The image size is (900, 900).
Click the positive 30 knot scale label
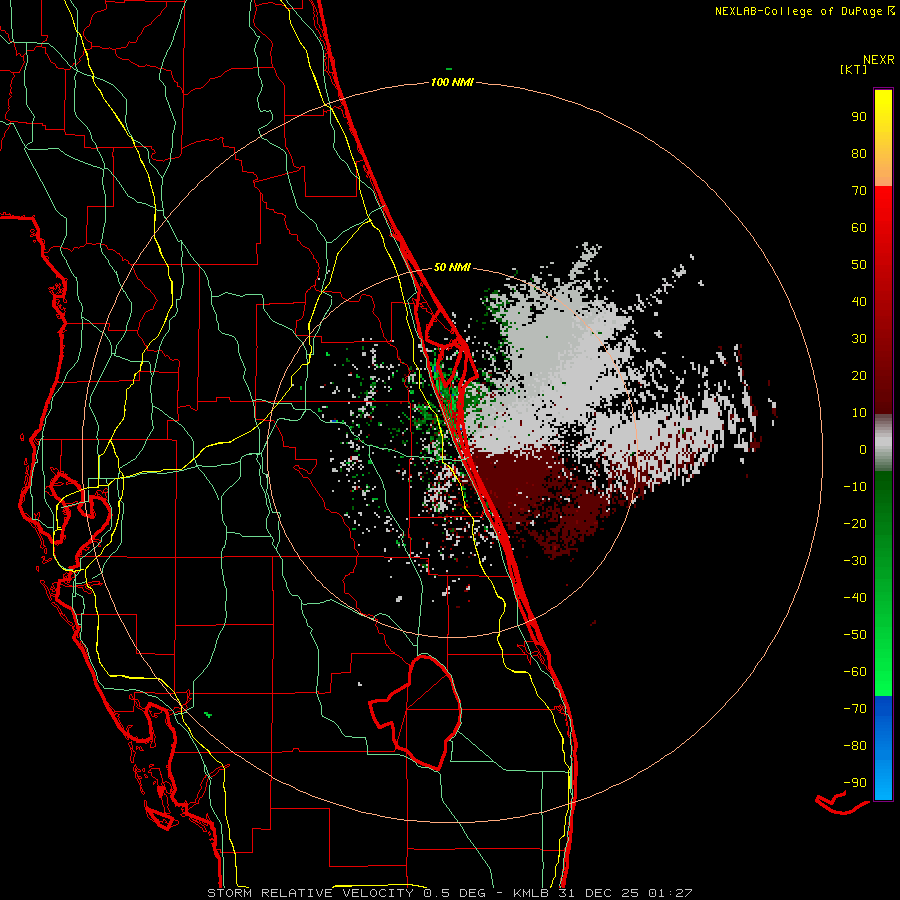pos(859,339)
